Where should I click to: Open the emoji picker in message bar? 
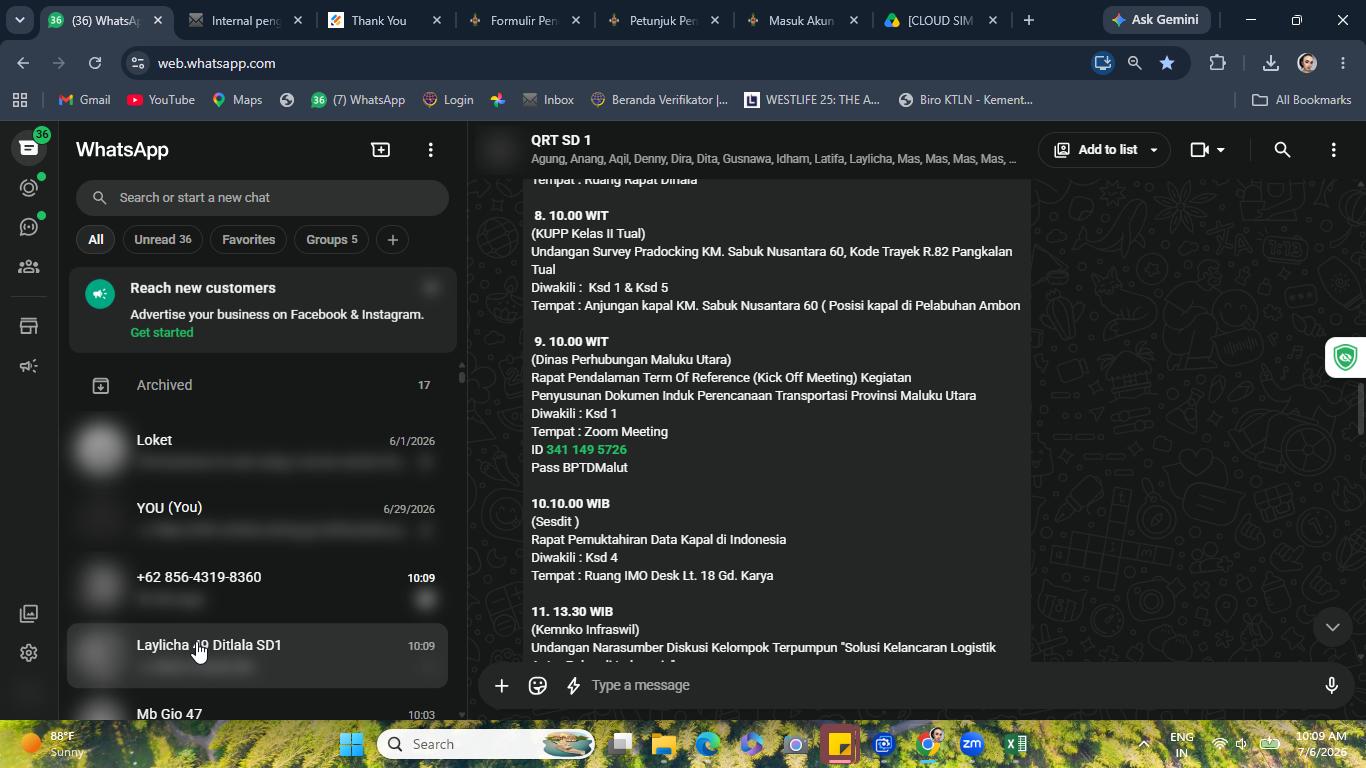pos(538,685)
